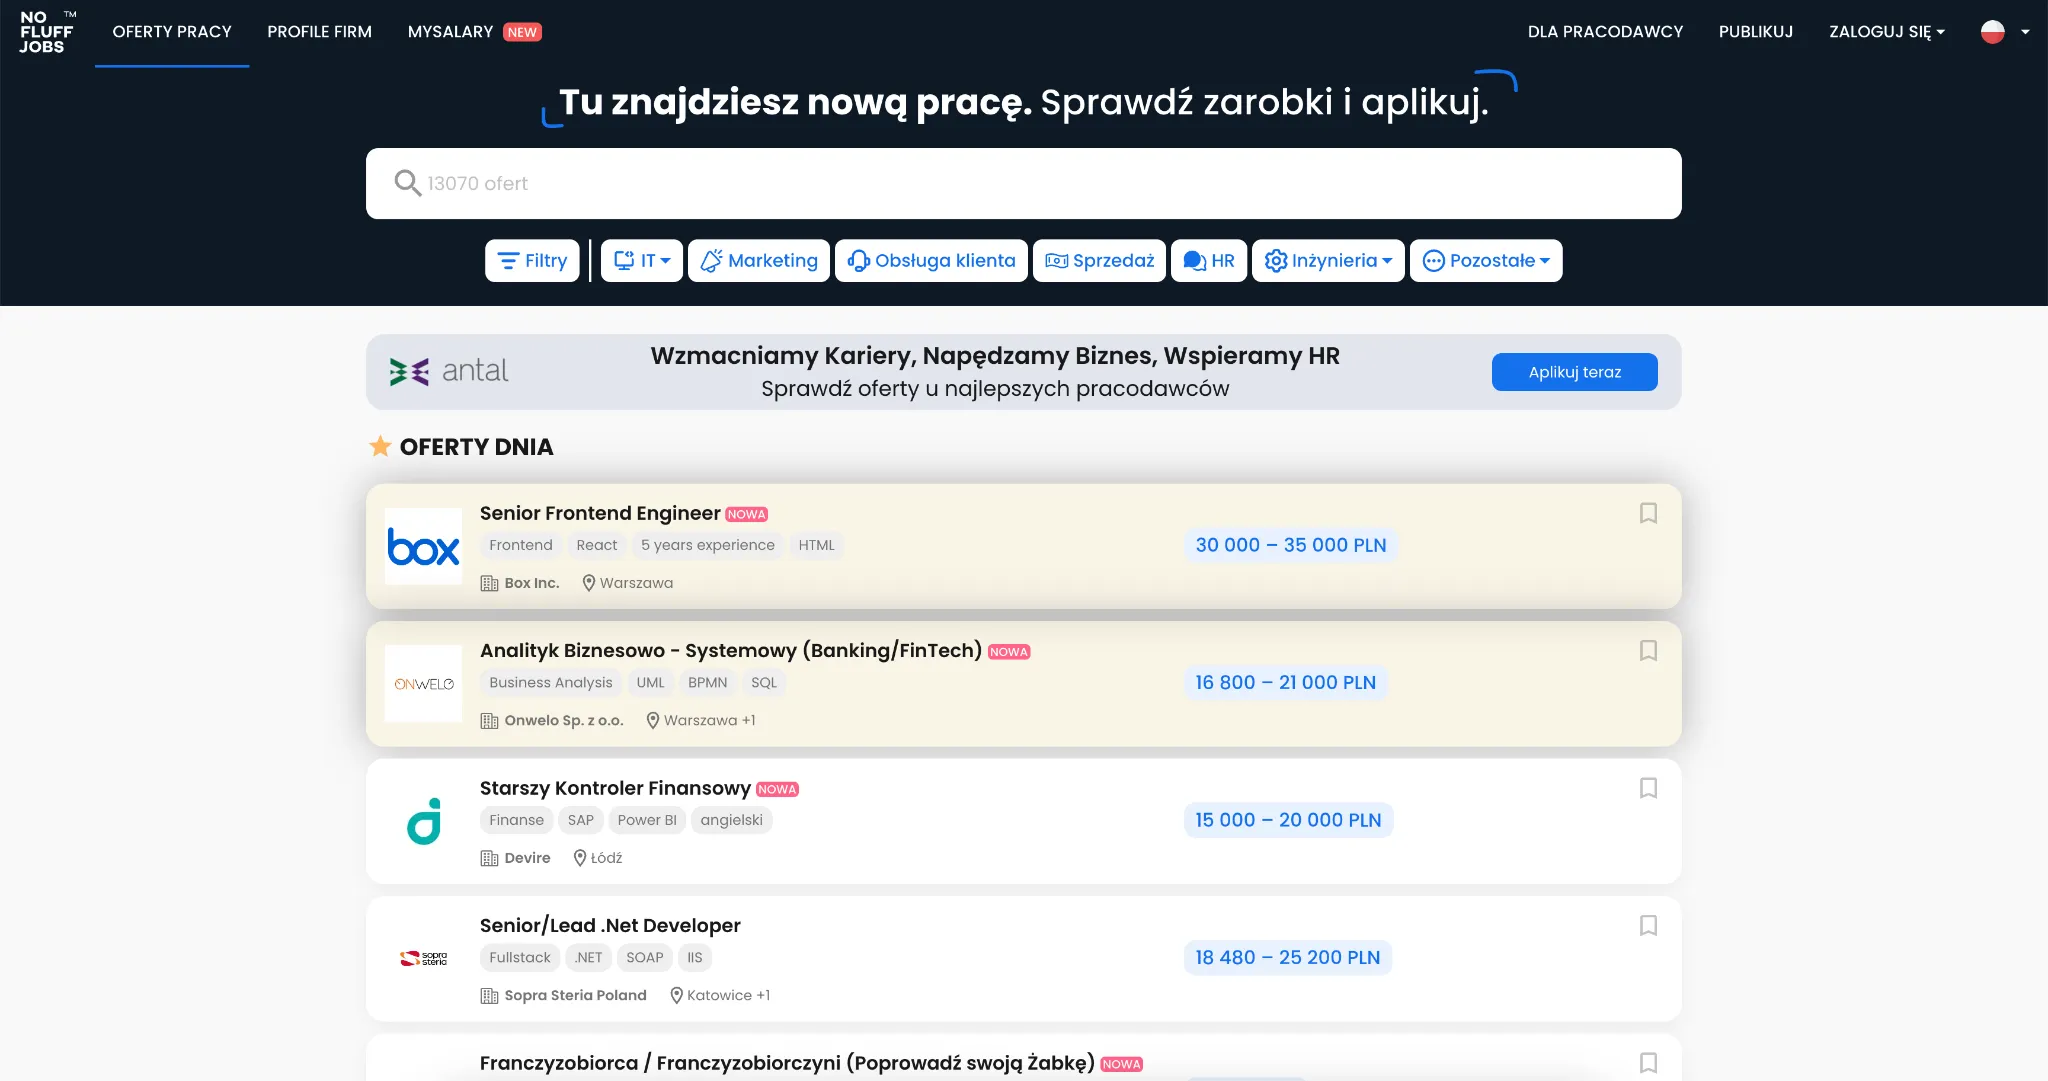Bookmark the Franczyzobiorca offer
The height and width of the screenshot is (1081, 2048).
1648,1063
